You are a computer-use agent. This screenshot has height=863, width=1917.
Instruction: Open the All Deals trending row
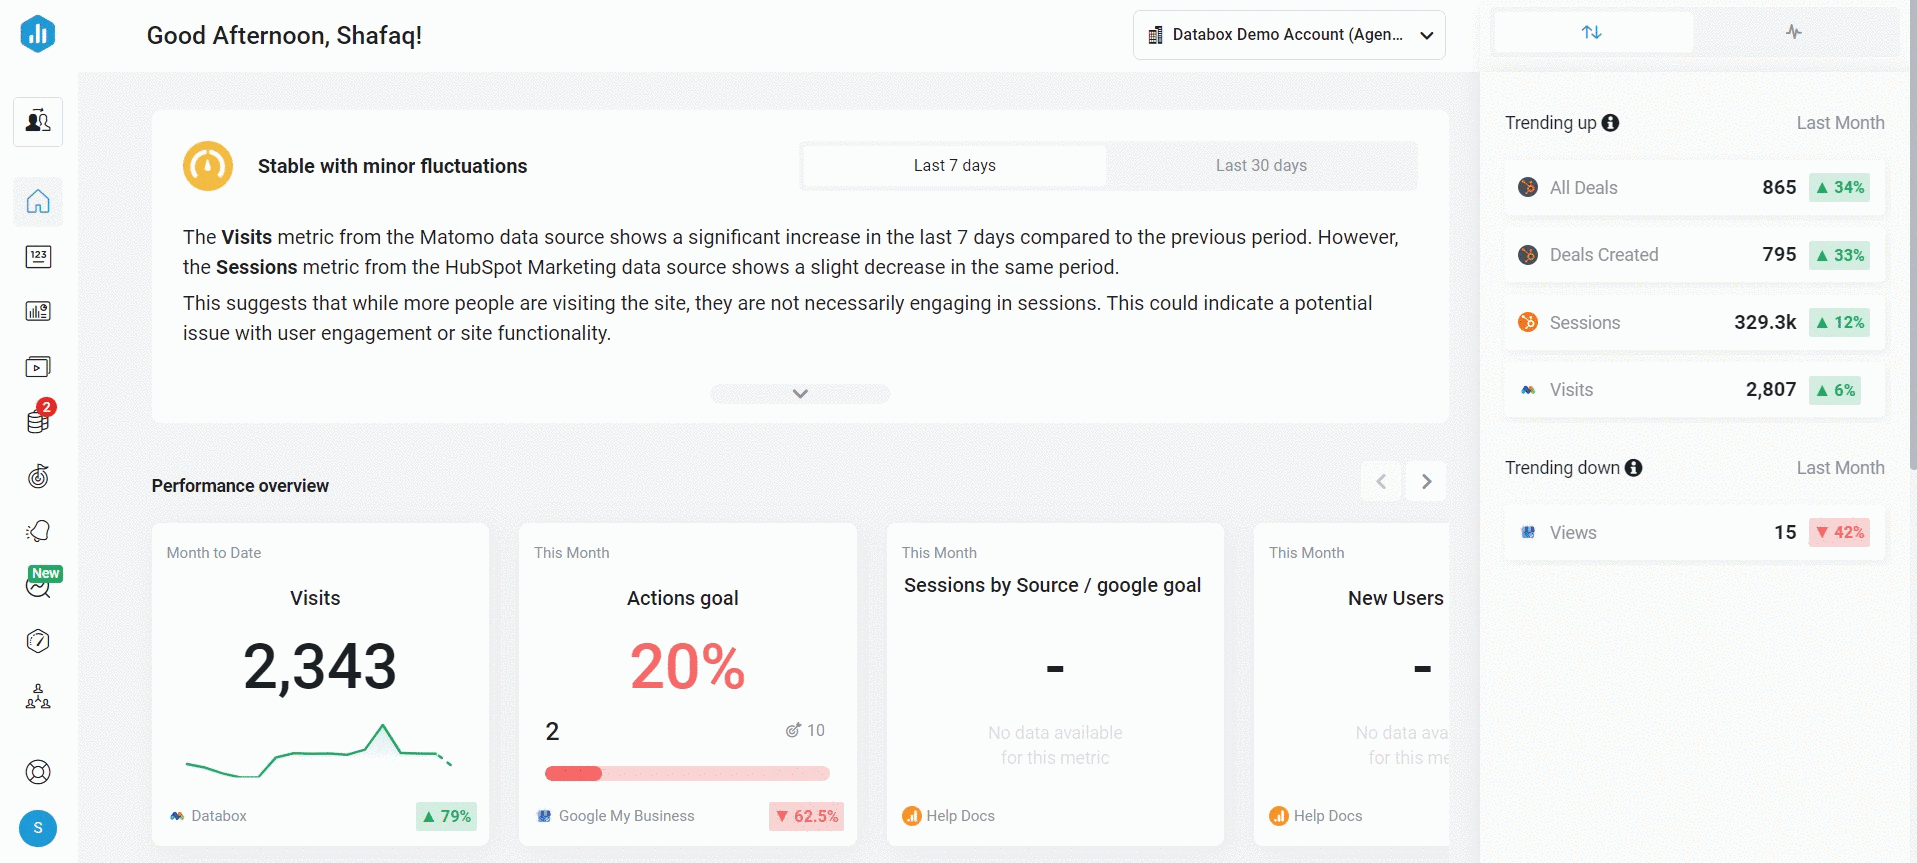click(1694, 188)
